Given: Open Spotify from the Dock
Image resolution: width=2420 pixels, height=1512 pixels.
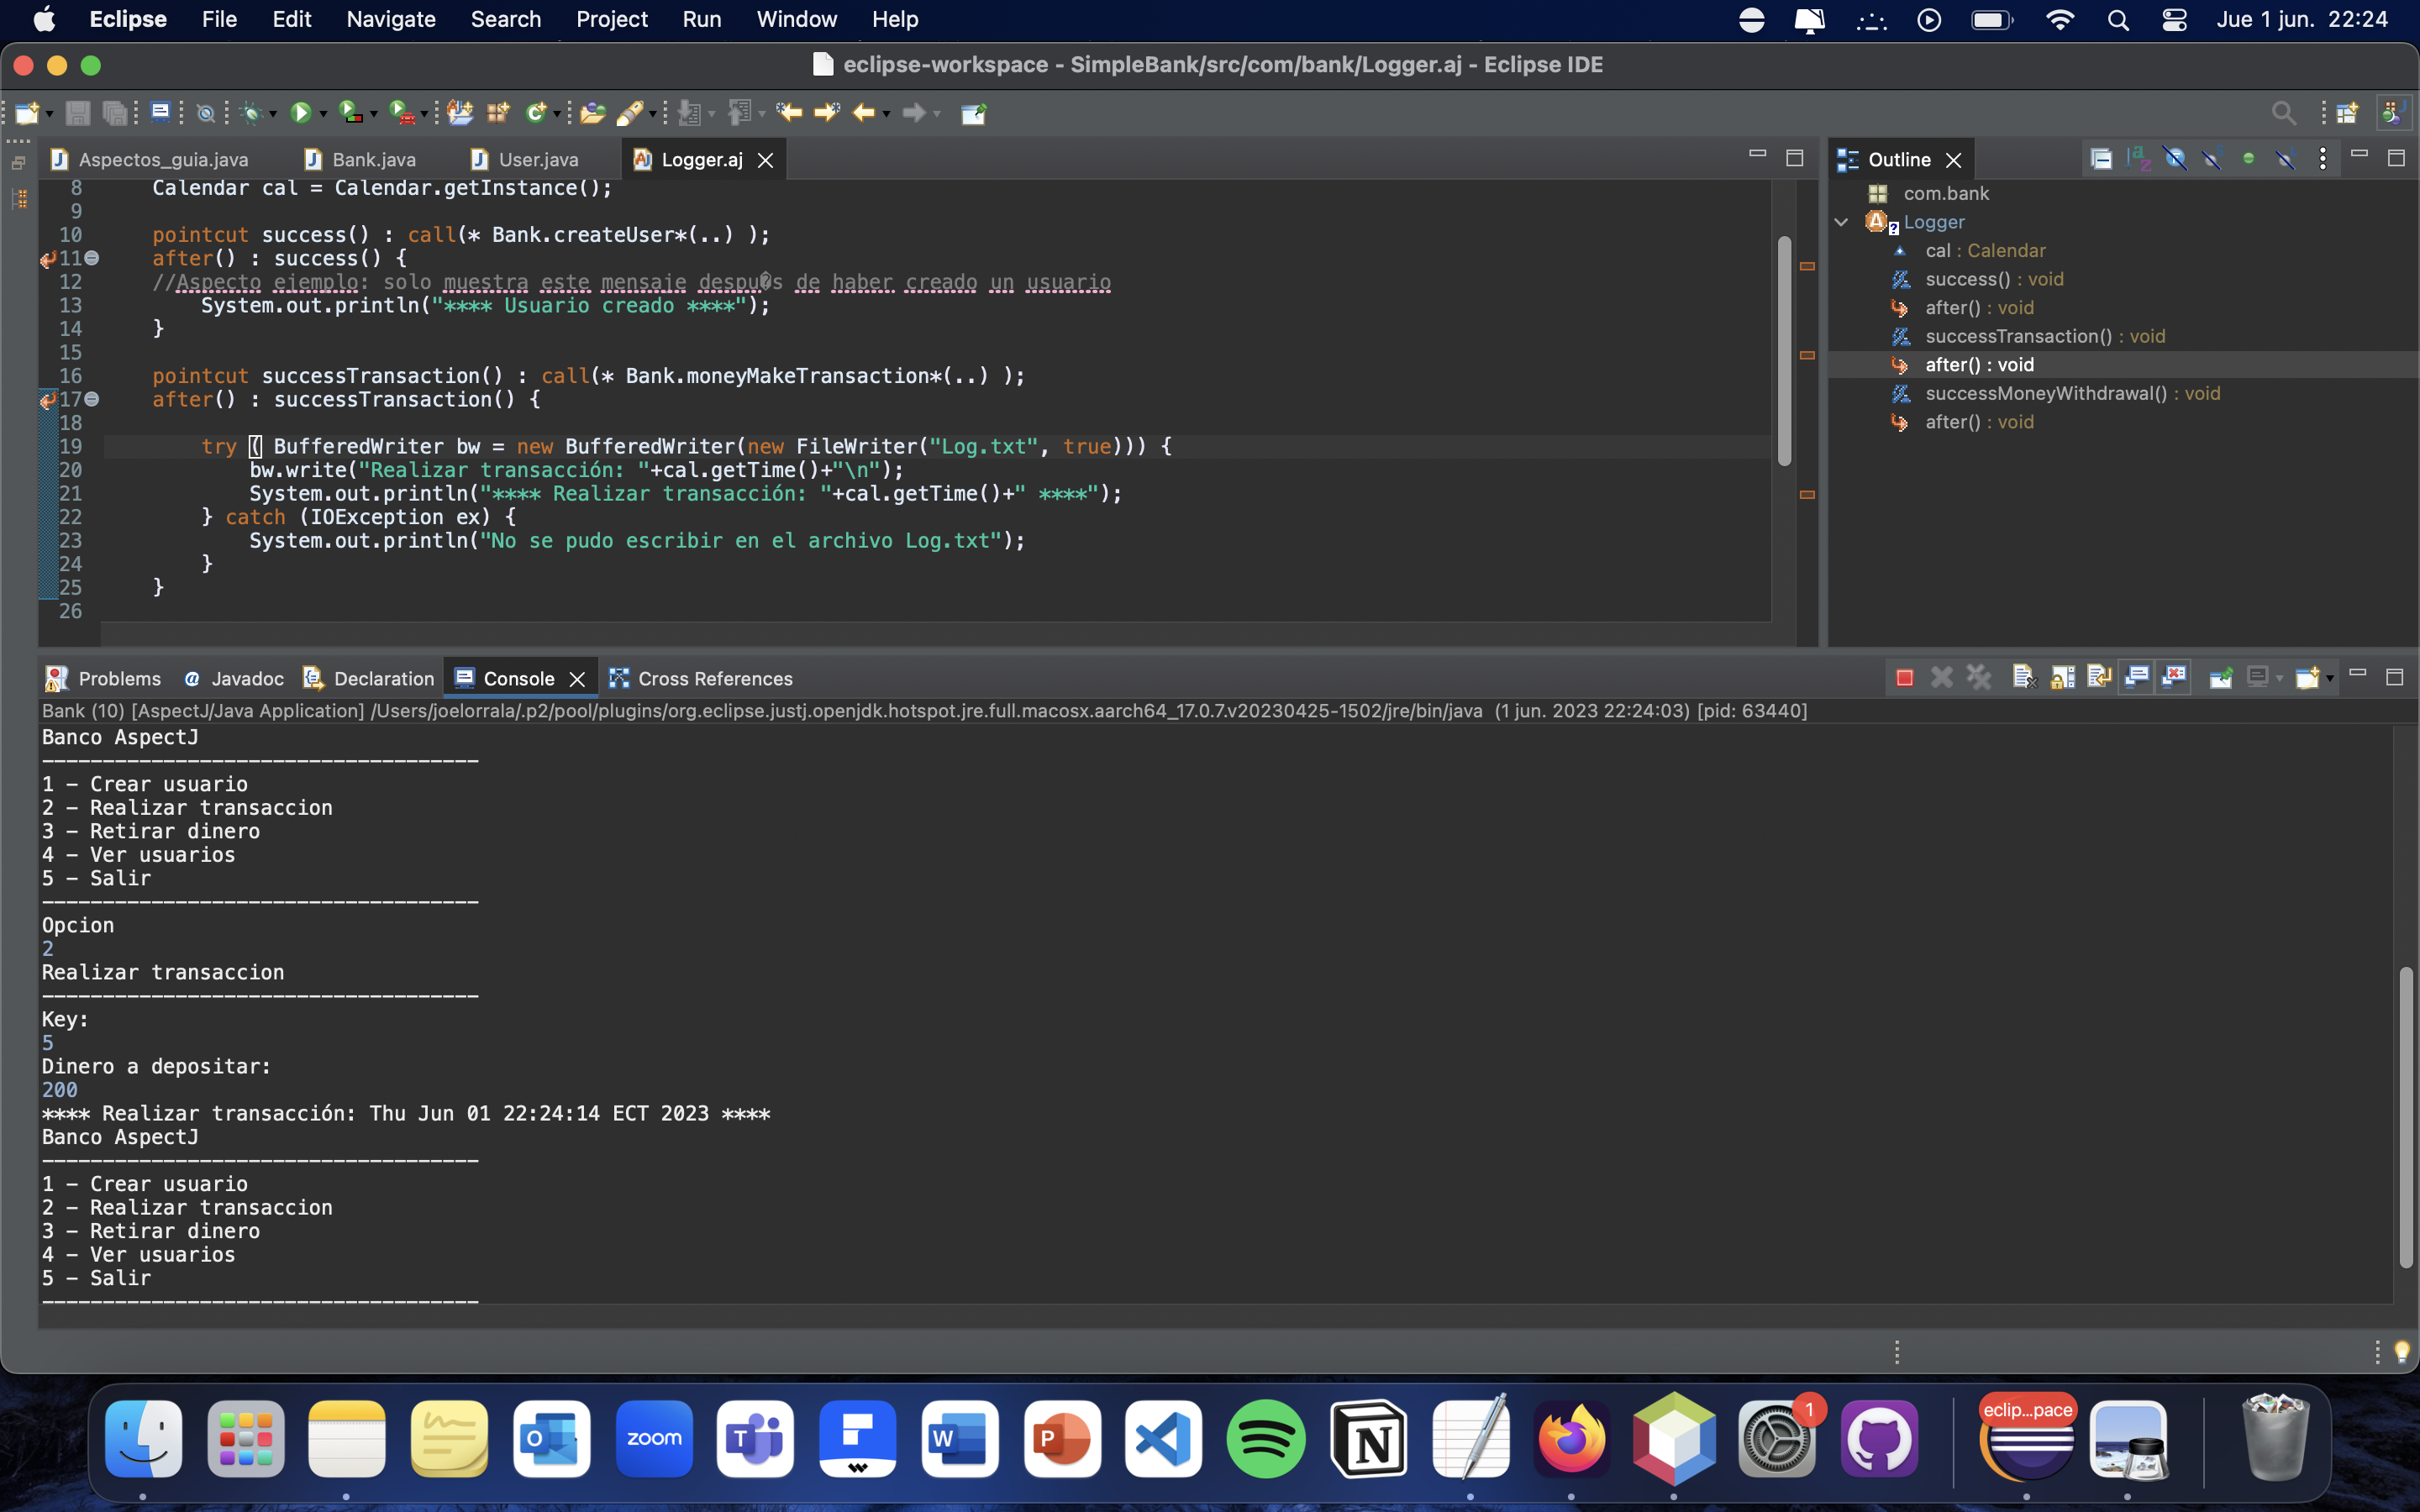Looking at the screenshot, I should (x=1265, y=1440).
